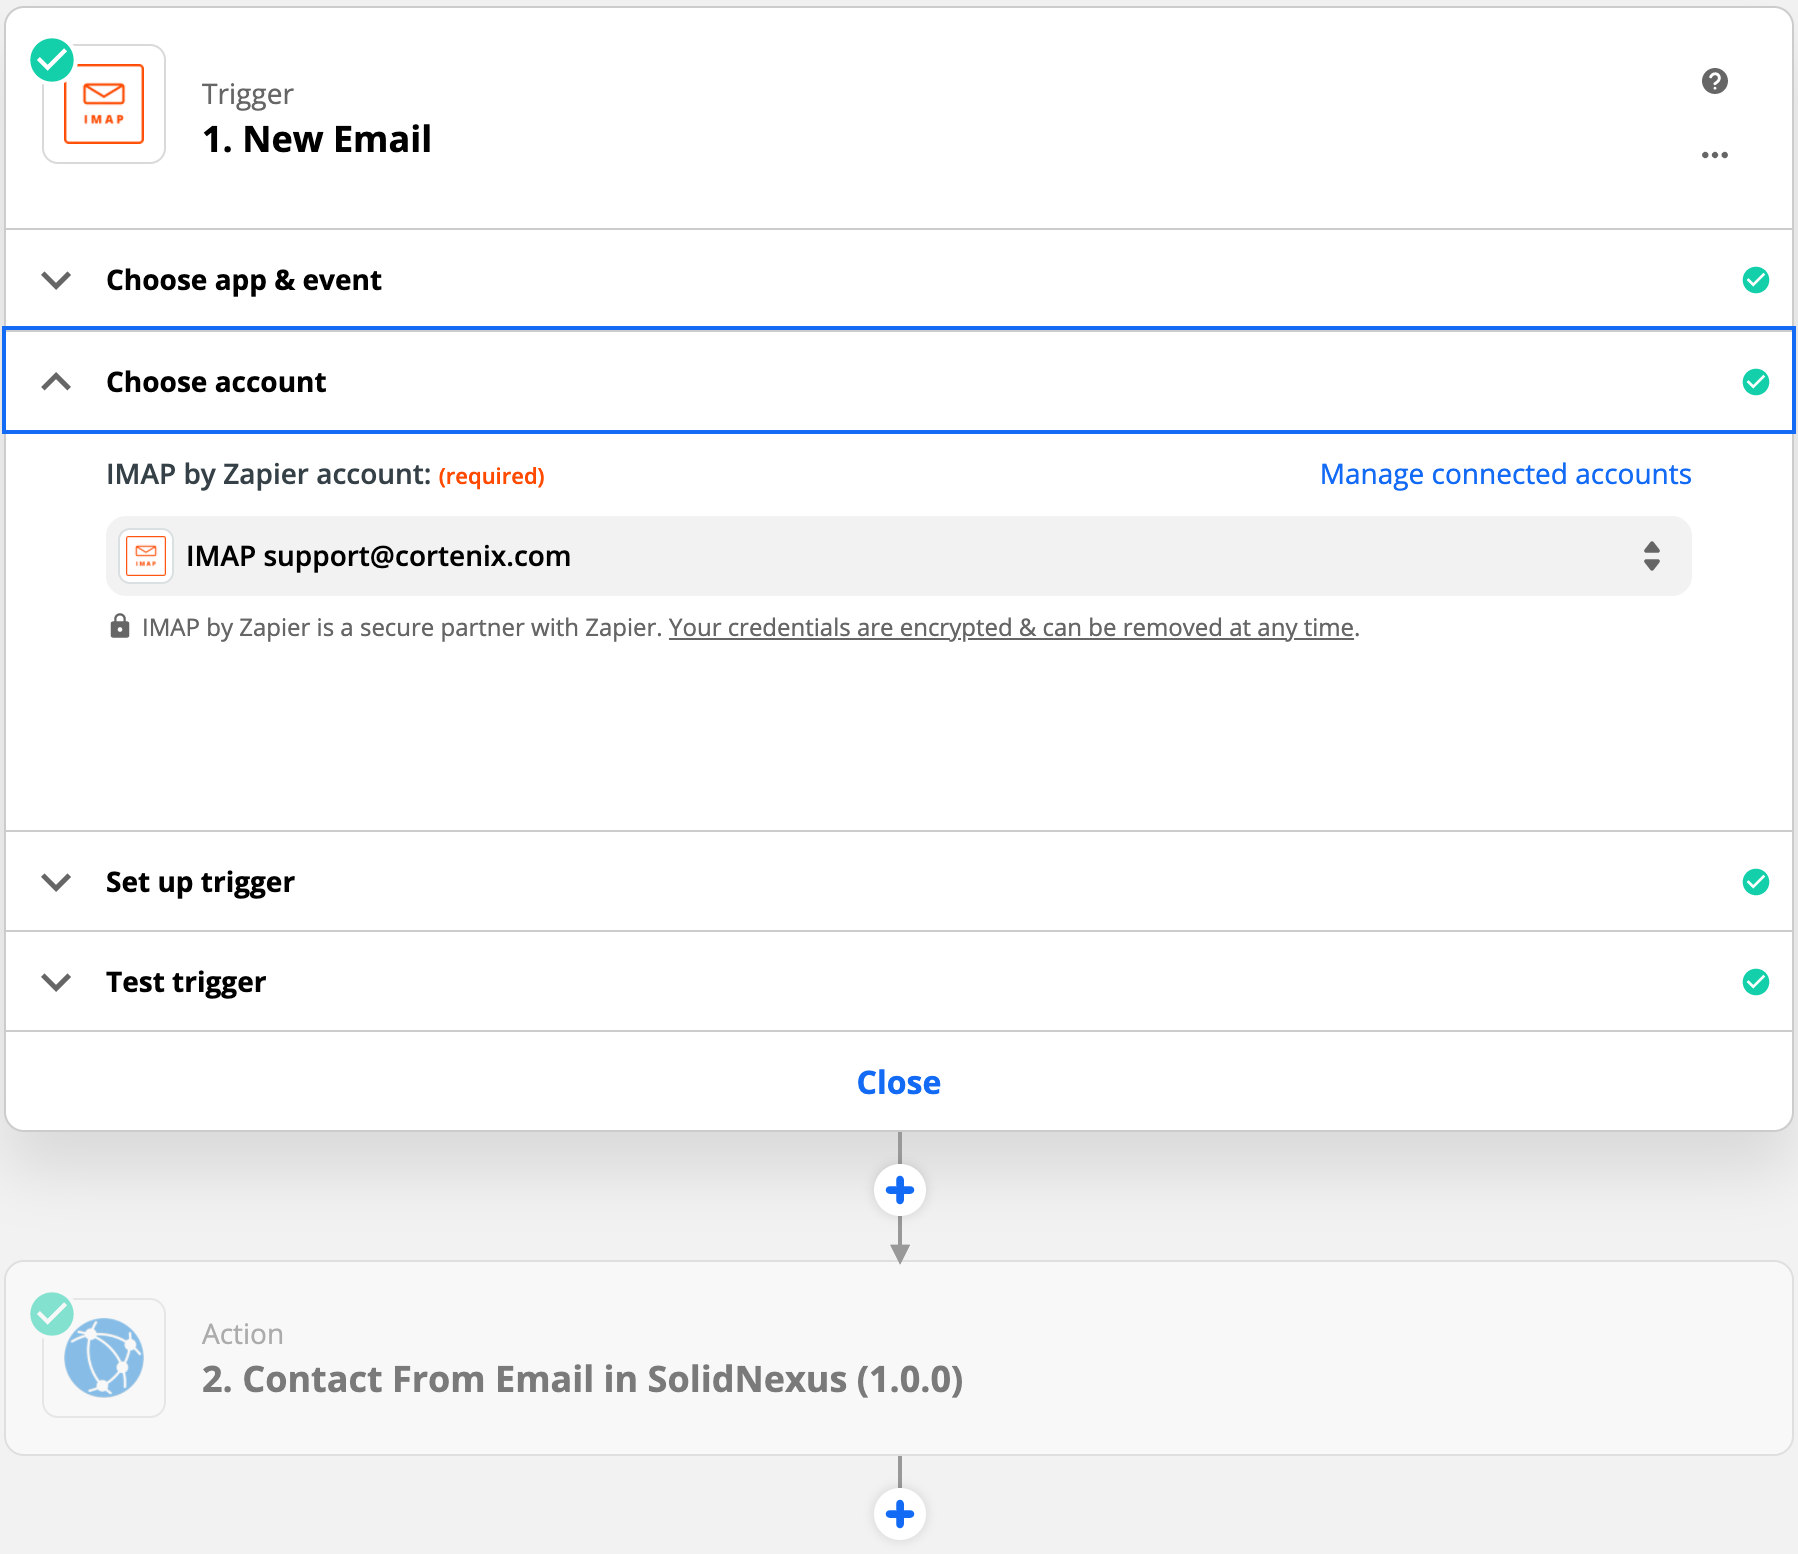Image resolution: width=1798 pixels, height=1554 pixels.
Task: Open the three-dot more options menu
Action: coord(1715,155)
